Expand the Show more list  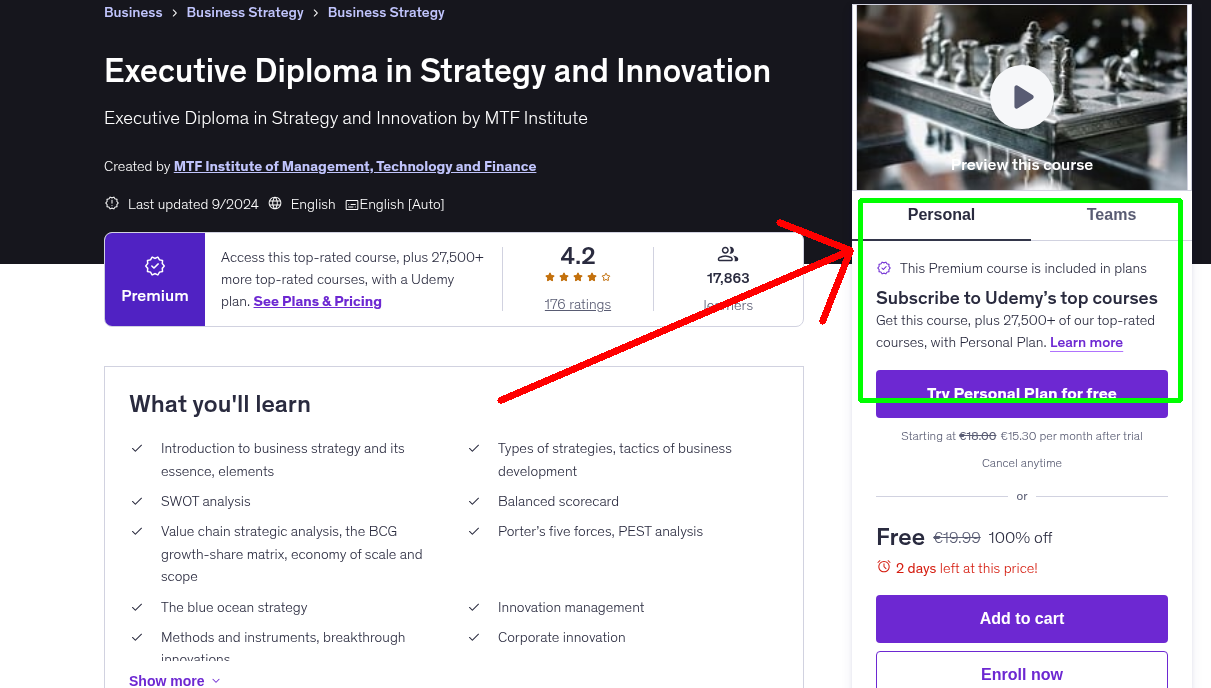click(x=175, y=680)
